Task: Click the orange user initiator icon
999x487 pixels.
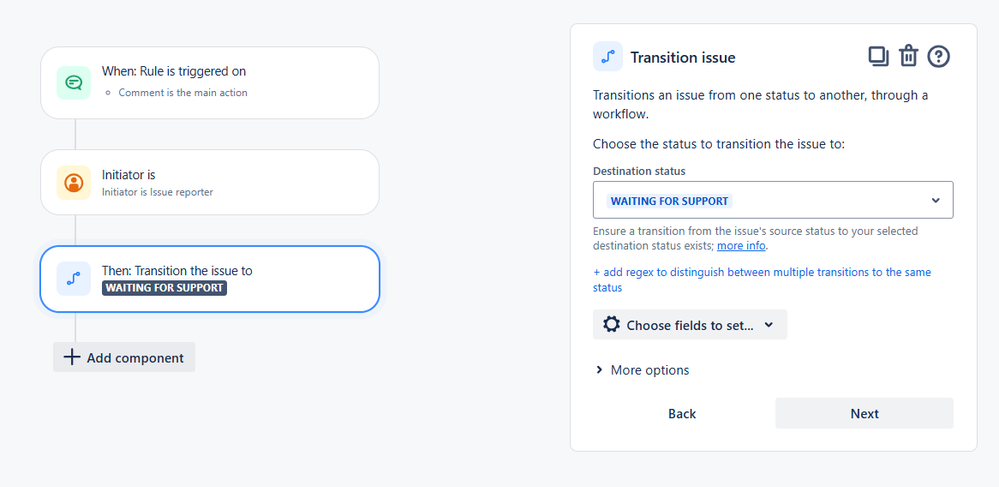Action: 74,183
